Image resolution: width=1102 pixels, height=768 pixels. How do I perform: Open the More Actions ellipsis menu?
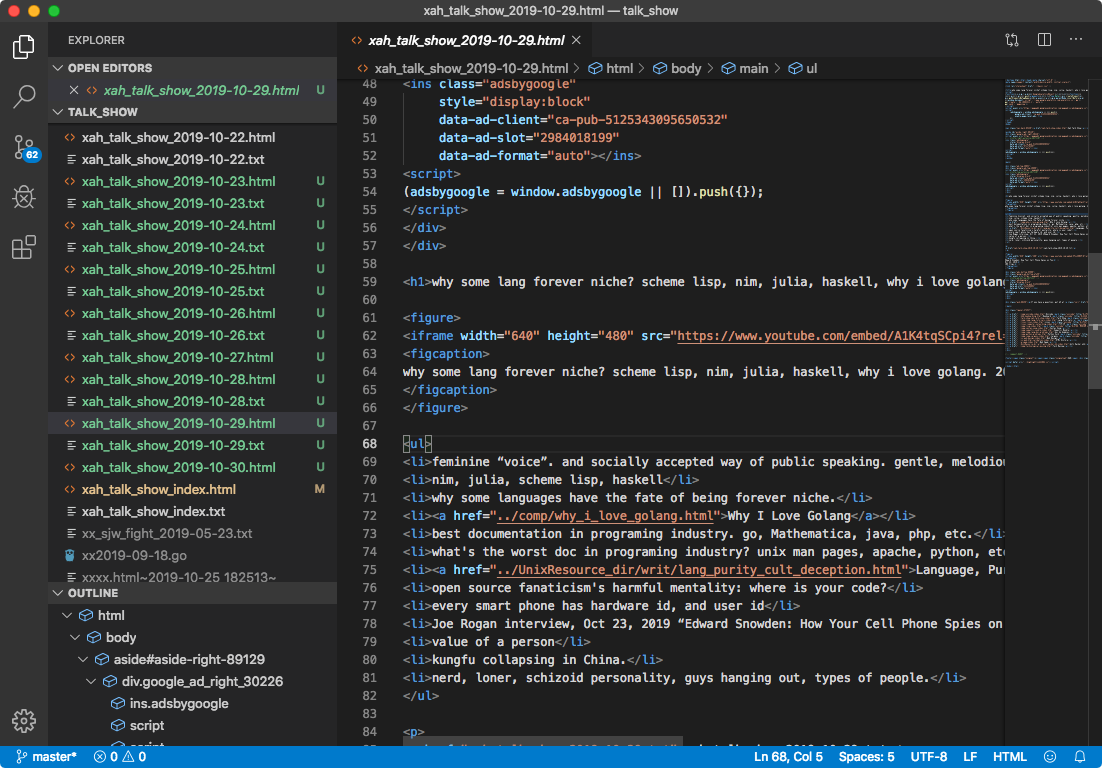click(x=1076, y=40)
